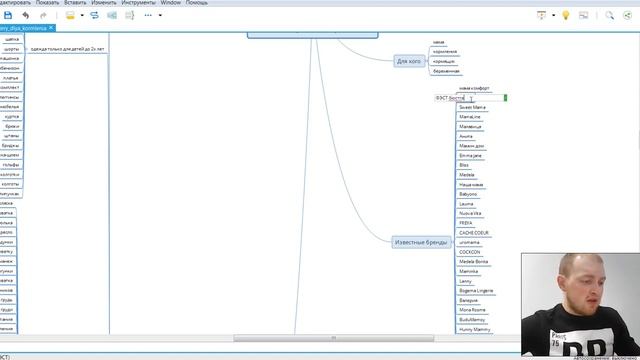This screenshot has width=640, height=360.
Task: Click the magnifier search icon
Action: point(609,16)
